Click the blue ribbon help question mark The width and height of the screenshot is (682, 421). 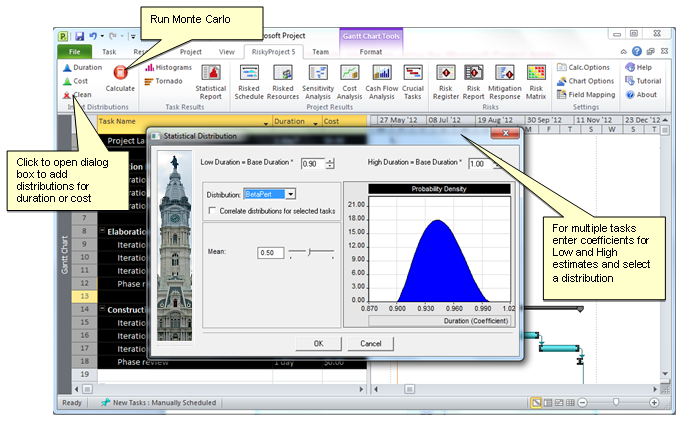click(637, 51)
